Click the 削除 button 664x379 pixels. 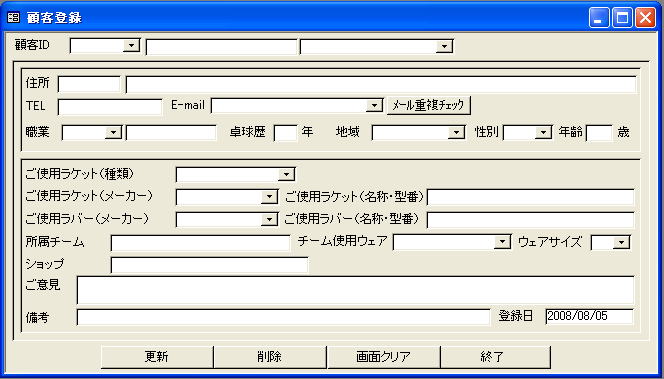270,357
